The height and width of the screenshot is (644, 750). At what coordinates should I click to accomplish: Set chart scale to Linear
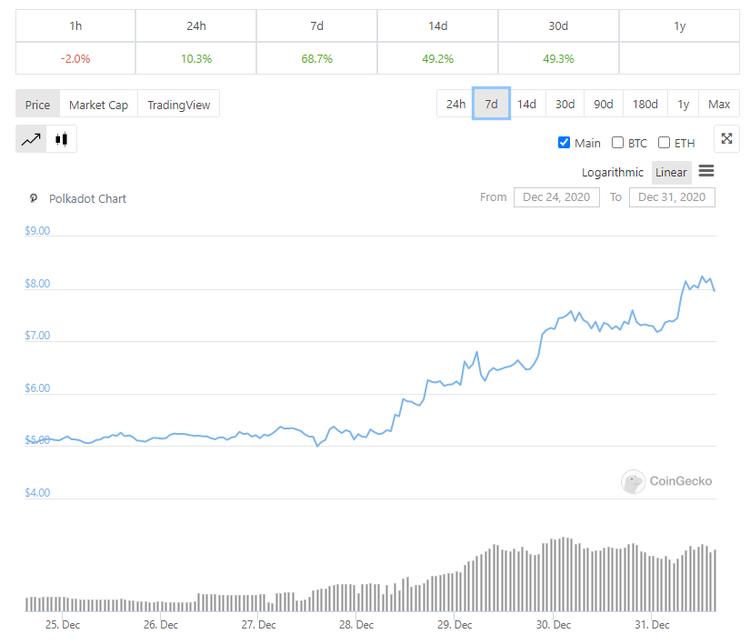pyautogui.click(x=671, y=172)
